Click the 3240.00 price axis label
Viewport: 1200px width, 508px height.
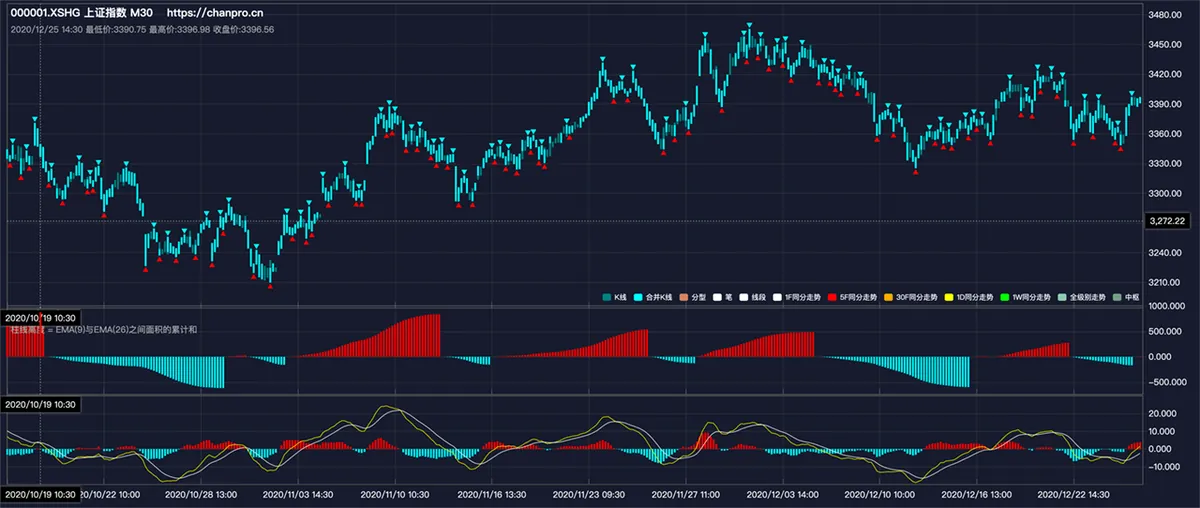click(1166, 252)
